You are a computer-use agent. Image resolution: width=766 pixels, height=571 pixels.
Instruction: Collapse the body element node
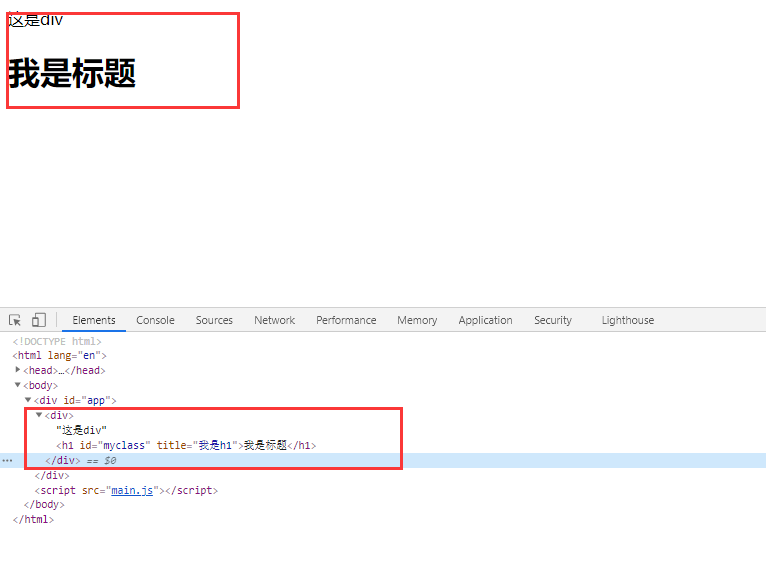coord(18,385)
